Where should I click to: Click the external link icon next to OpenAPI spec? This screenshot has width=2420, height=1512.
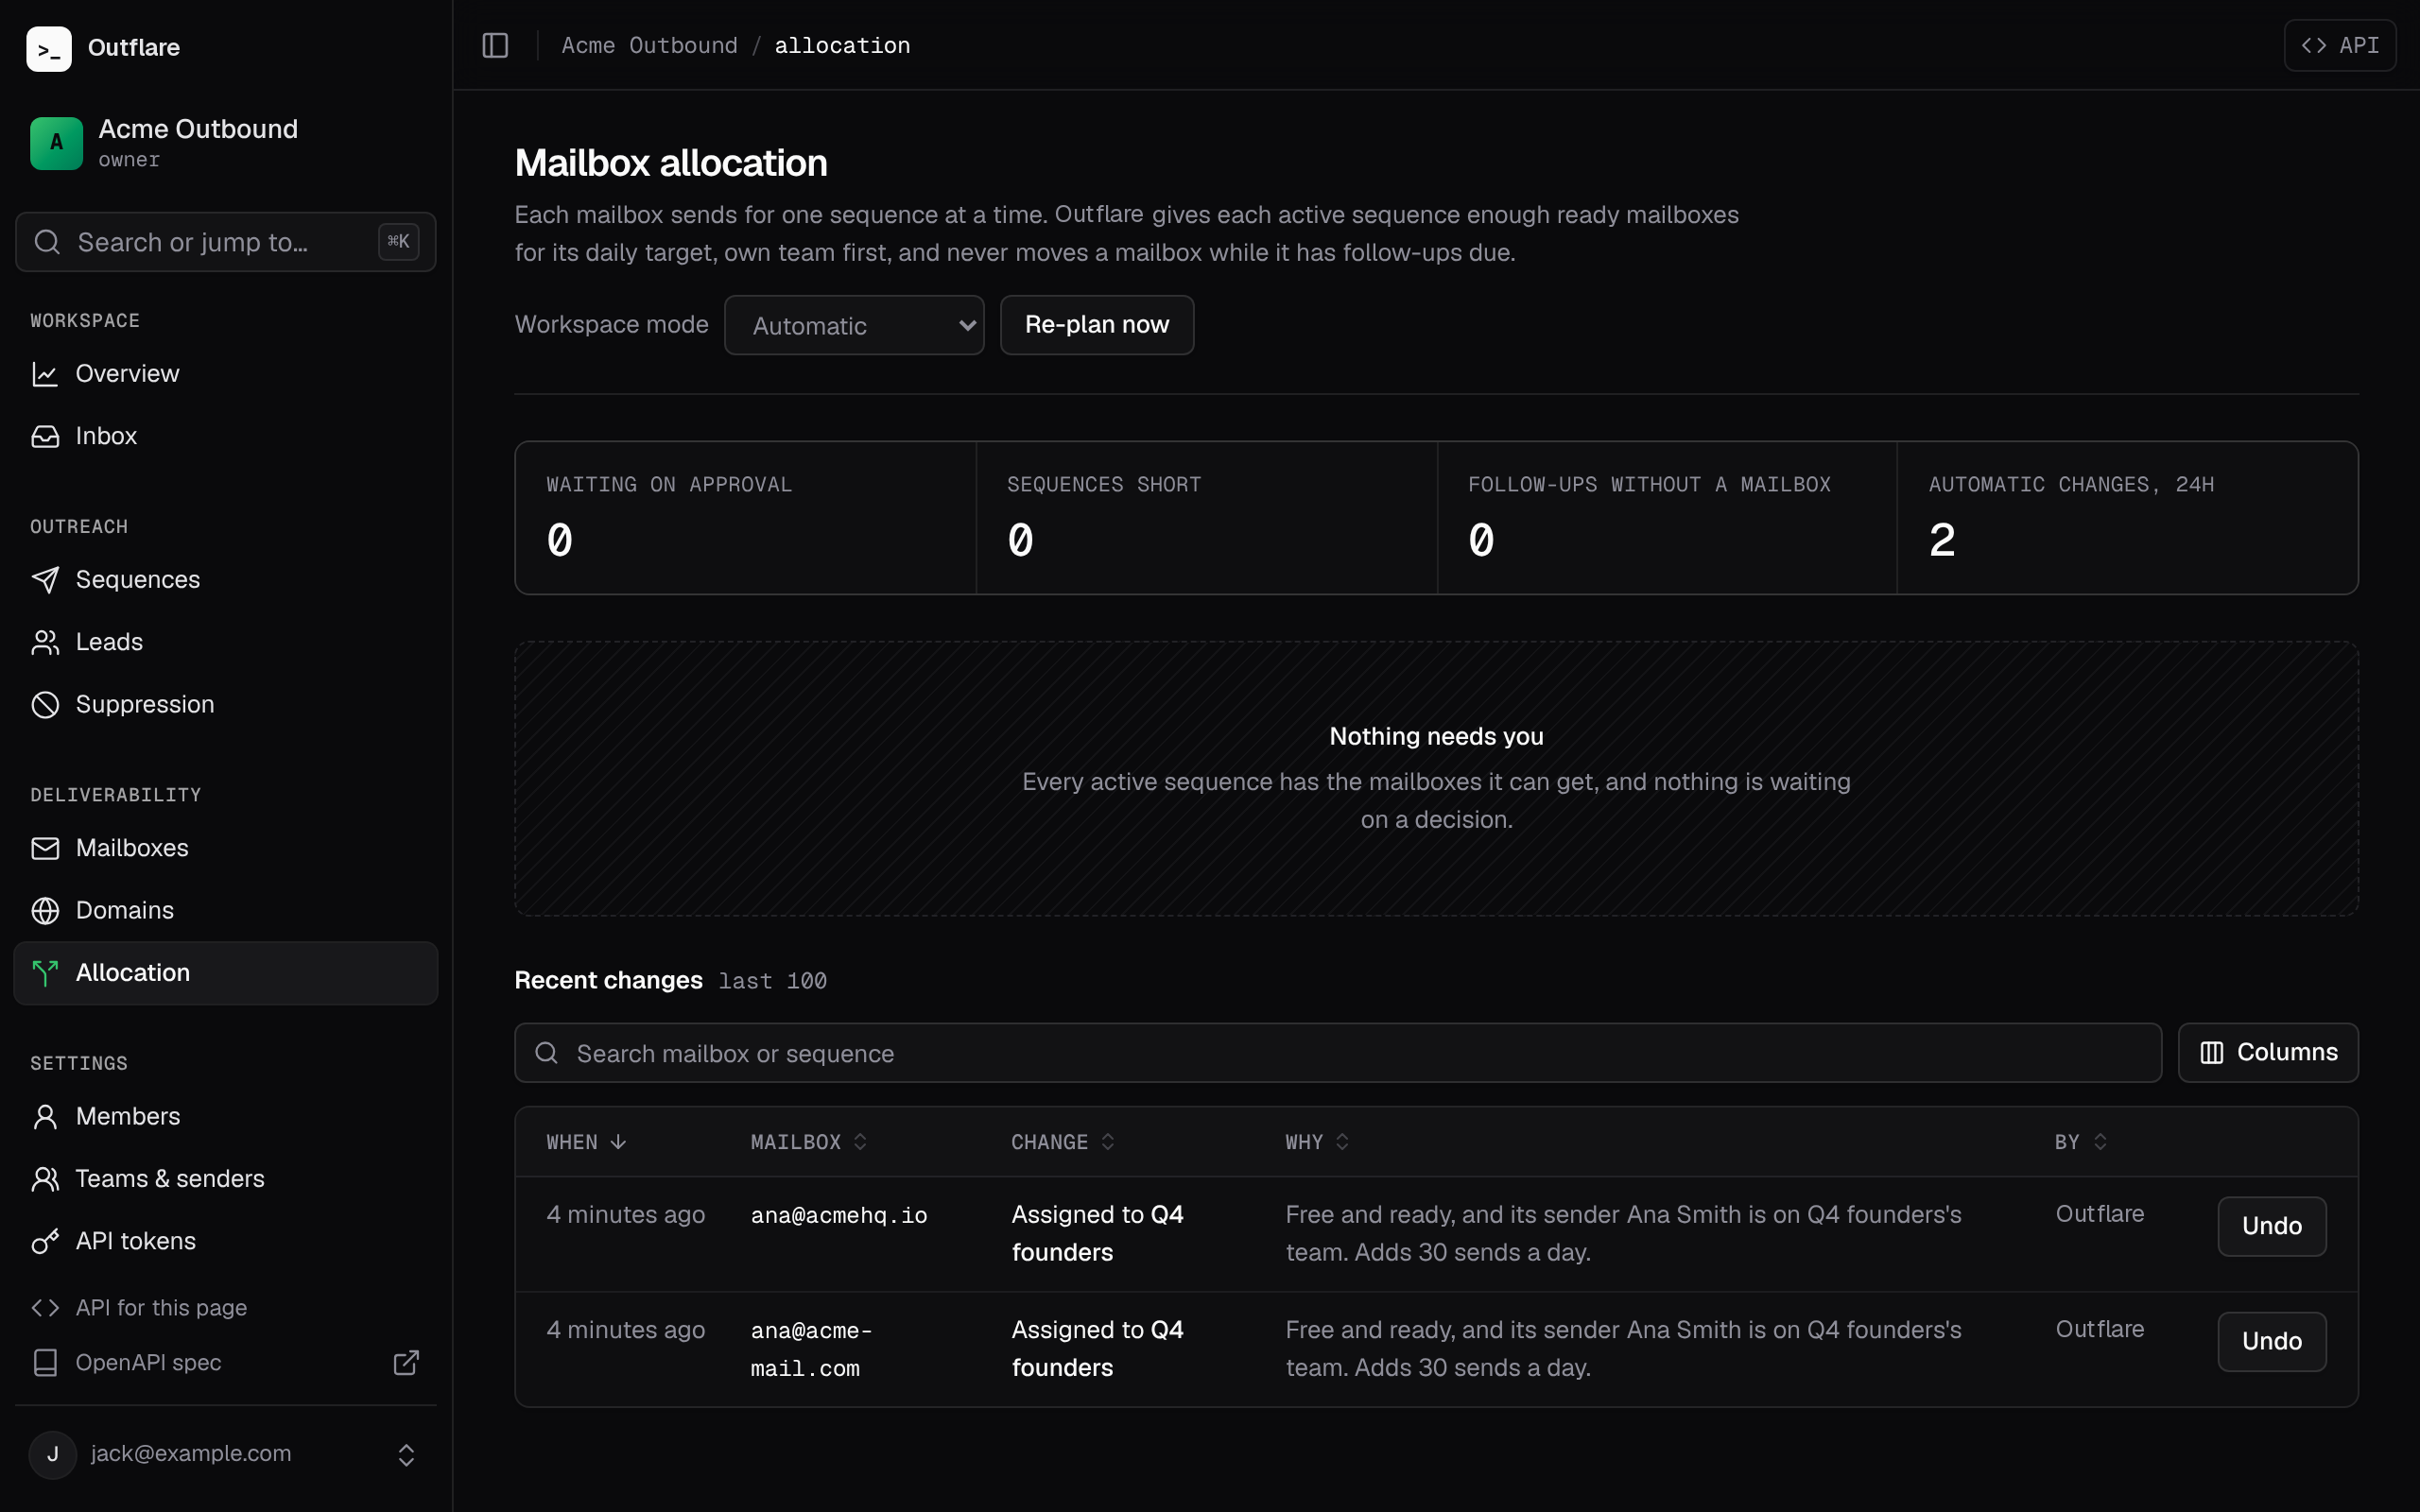[x=406, y=1363]
